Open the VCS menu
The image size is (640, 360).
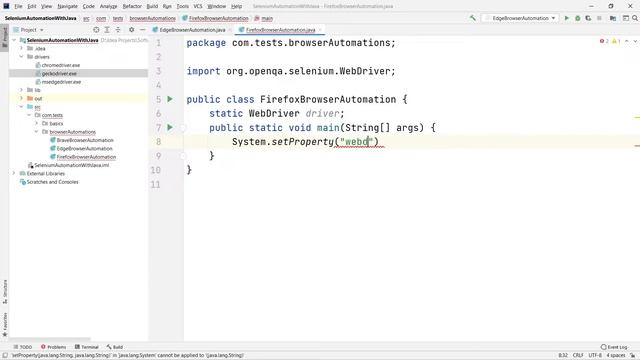point(198,6)
